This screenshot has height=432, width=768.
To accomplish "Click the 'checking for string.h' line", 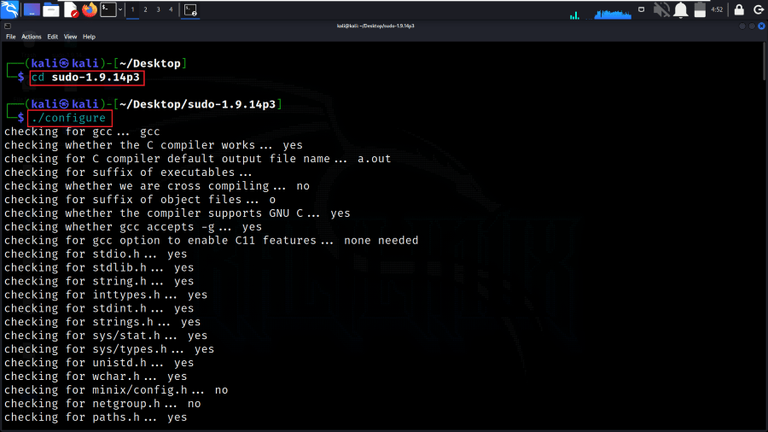I will click(x=99, y=282).
